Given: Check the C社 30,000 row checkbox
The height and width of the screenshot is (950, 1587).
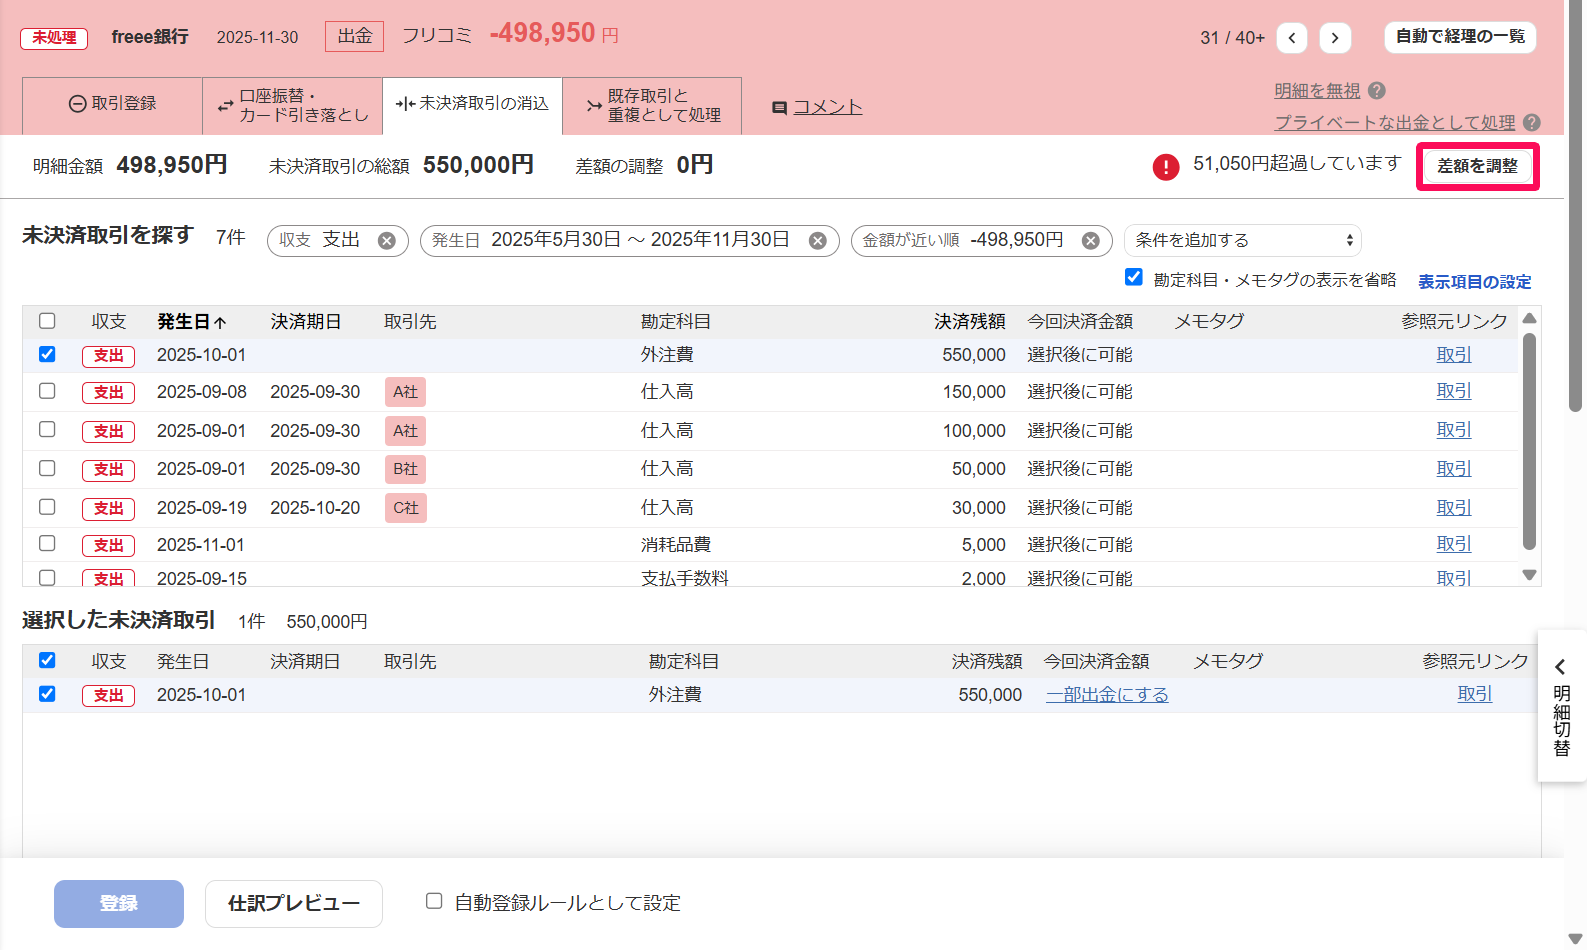Looking at the screenshot, I should pyautogui.click(x=47, y=507).
